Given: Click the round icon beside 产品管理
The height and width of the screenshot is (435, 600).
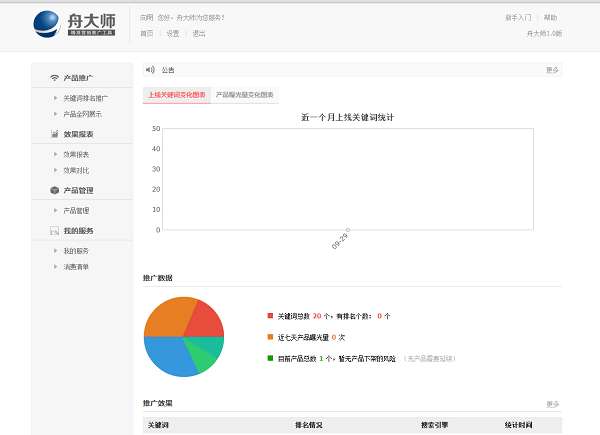Looking at the screenshot, I should (x=55, y=190).
